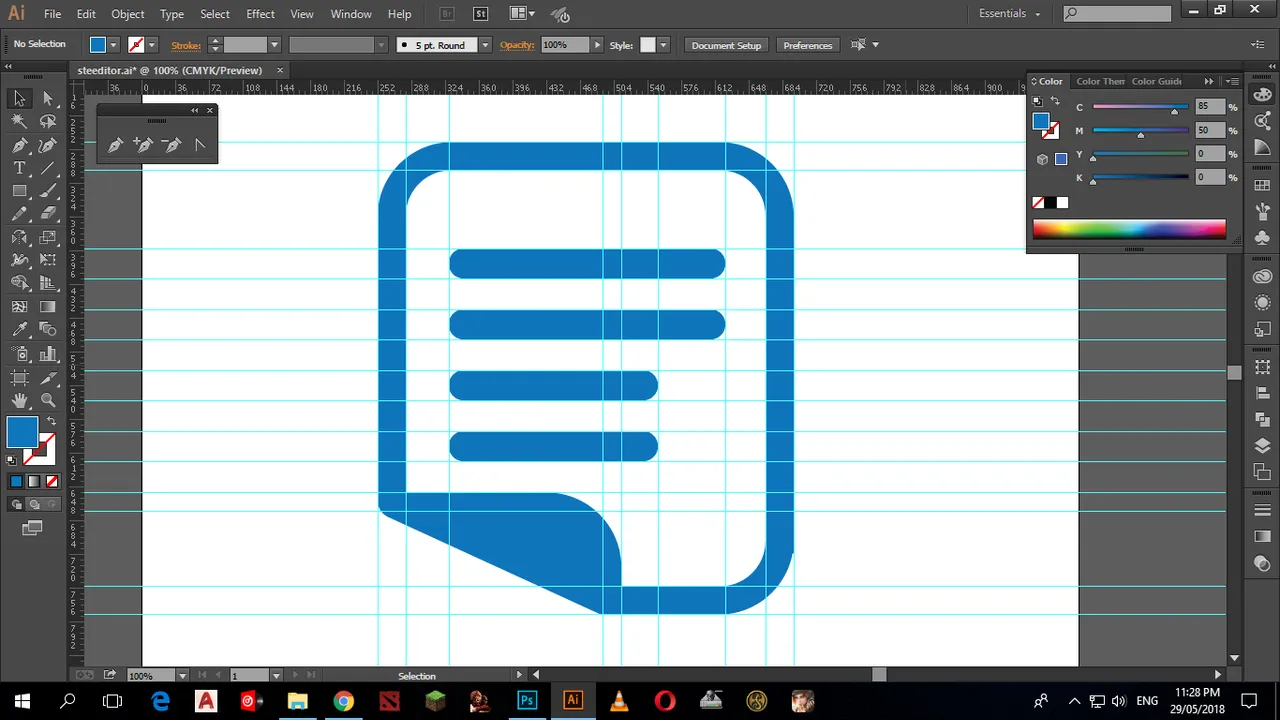Reset default fill and stroke in toolbar
The height and width of the screenshot is (720, 1280).
(x=12, y=460)
